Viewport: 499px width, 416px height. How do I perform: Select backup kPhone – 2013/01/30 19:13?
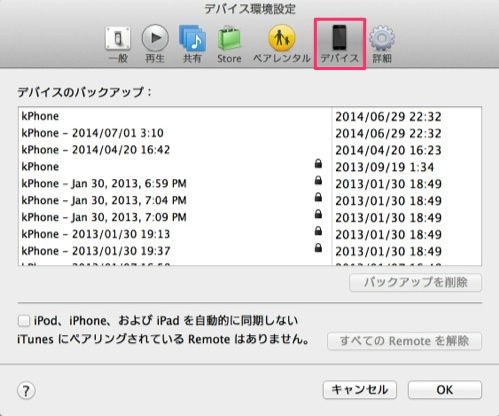[x=250, y=234]
